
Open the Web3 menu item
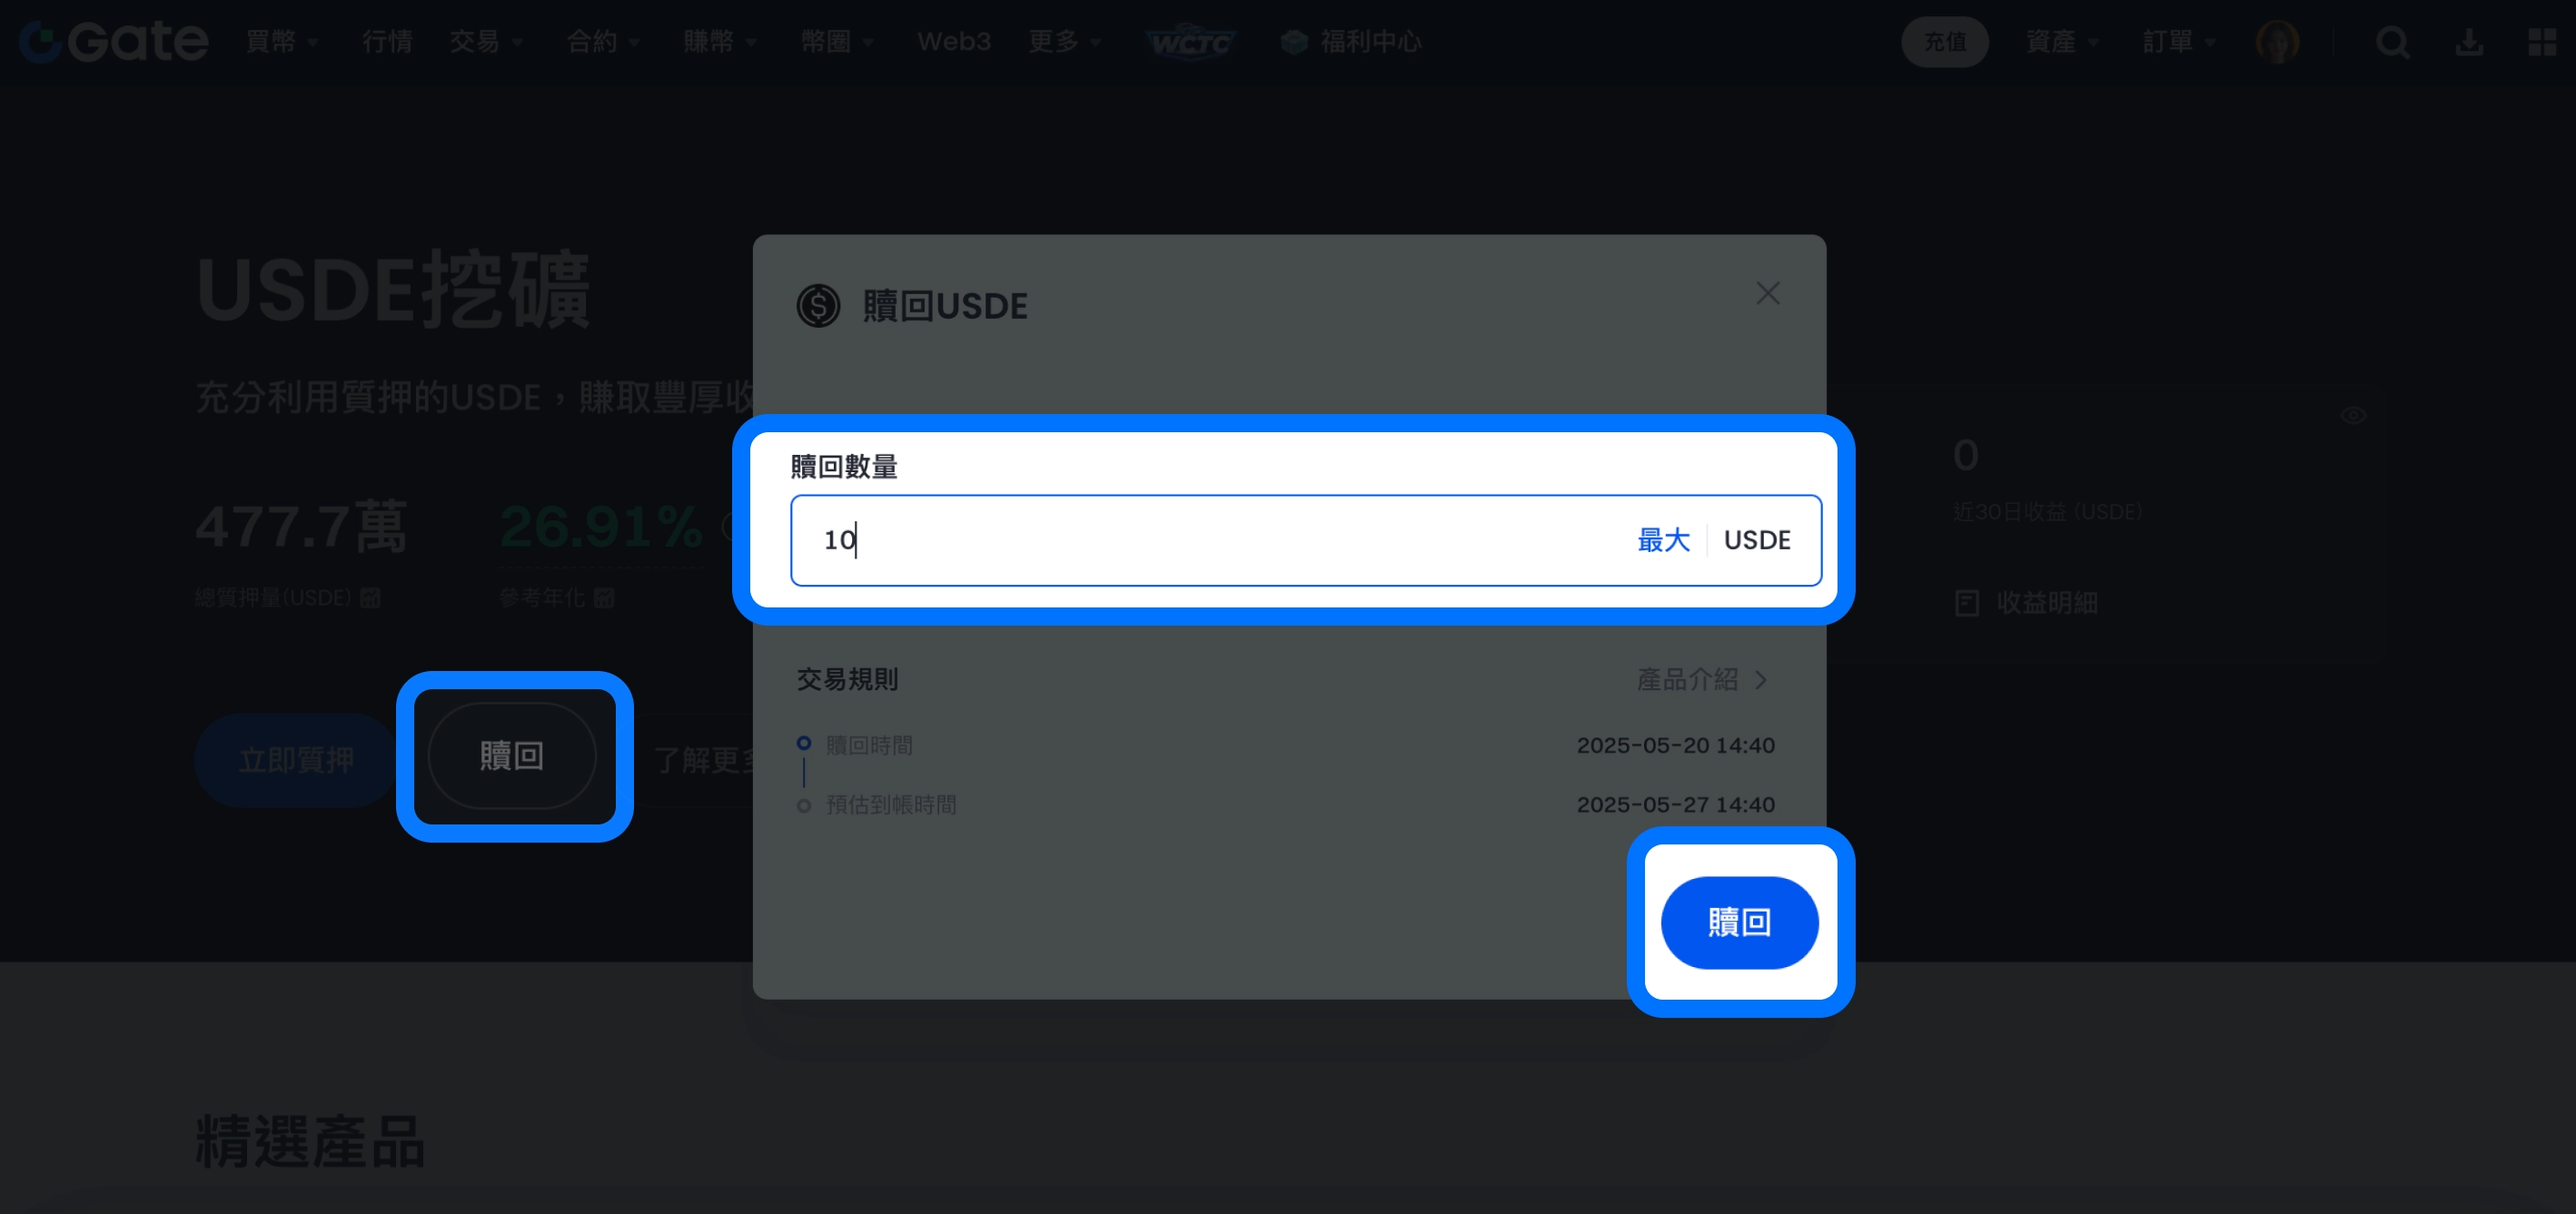pos(954,42)
